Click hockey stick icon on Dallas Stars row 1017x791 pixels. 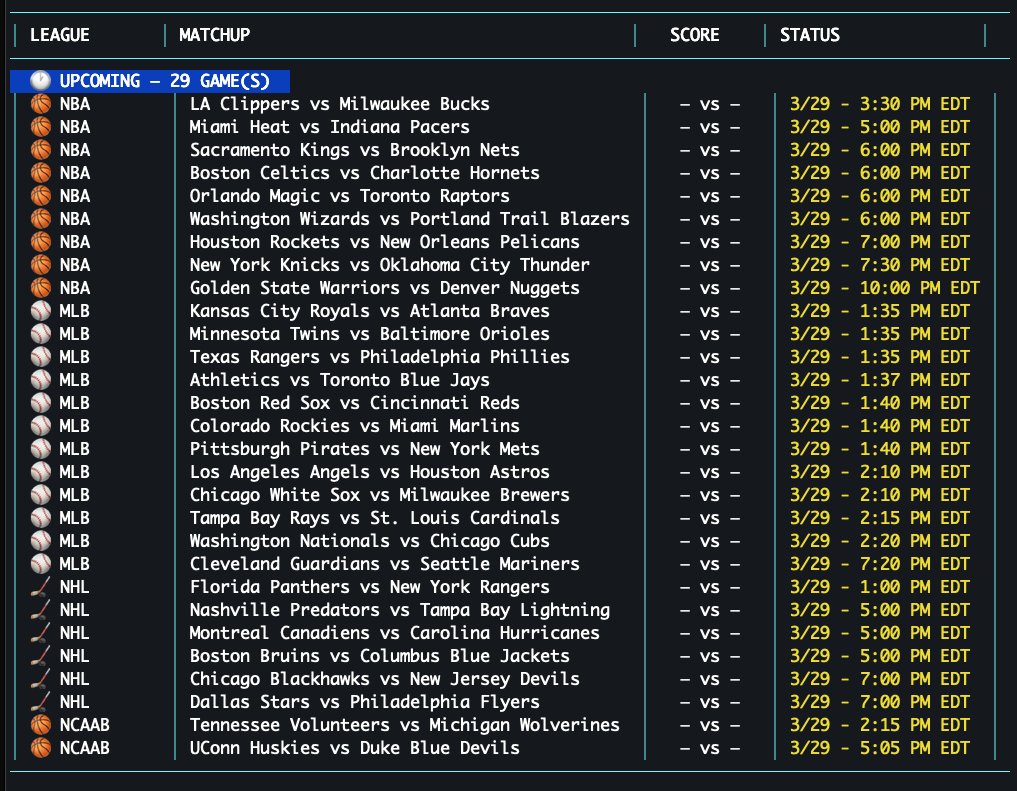[x=40, y=702]
